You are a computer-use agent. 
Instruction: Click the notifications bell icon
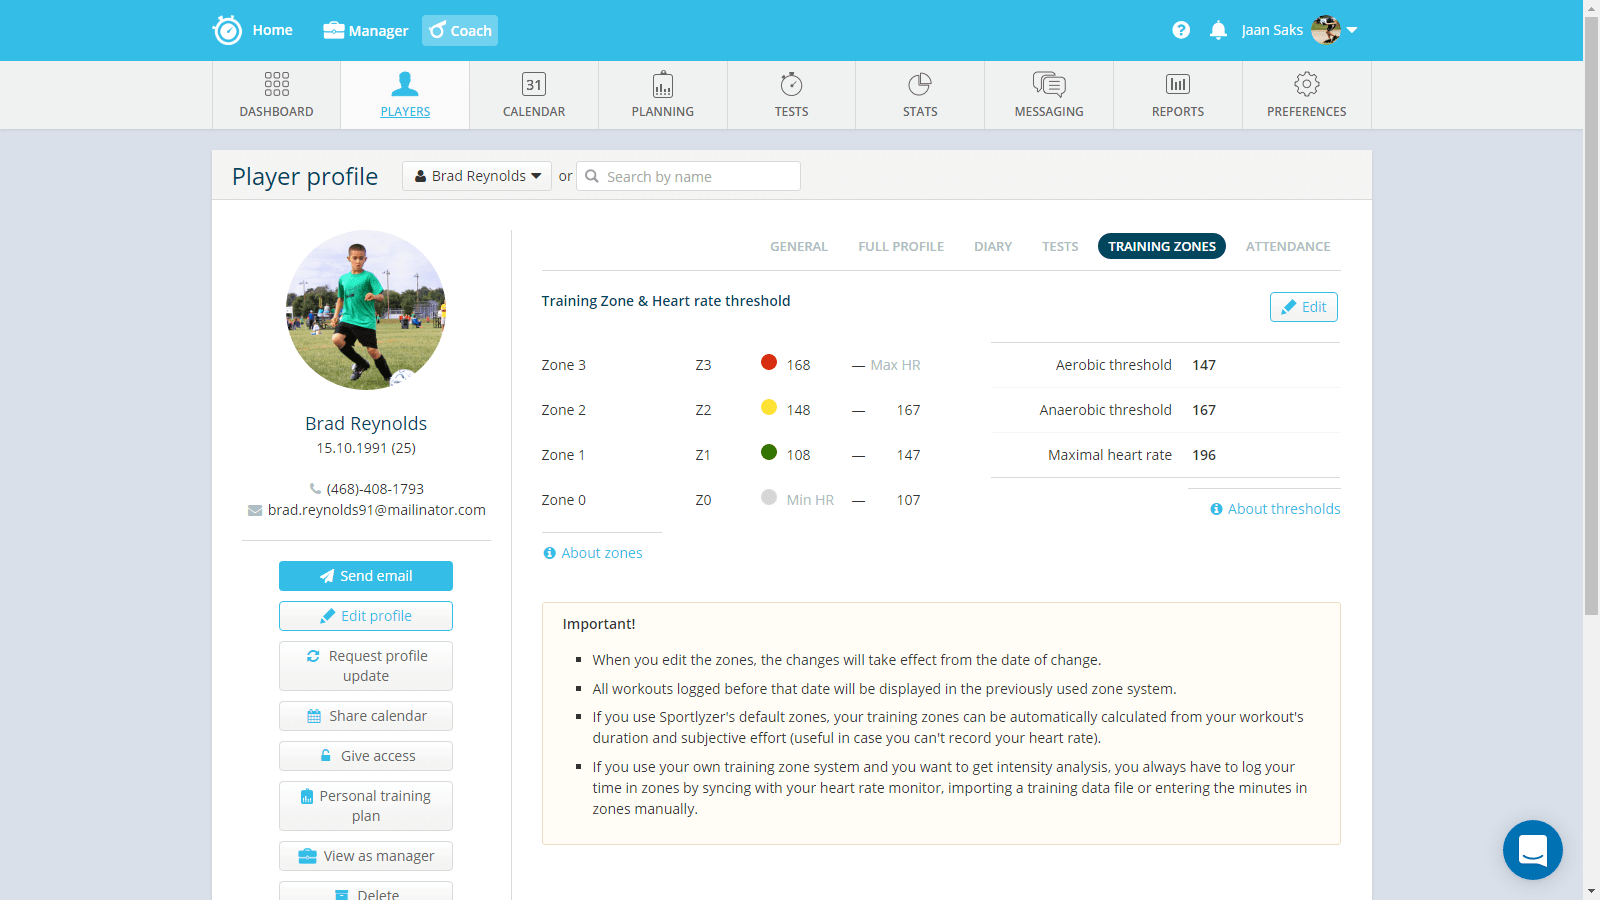(1218, 30)
